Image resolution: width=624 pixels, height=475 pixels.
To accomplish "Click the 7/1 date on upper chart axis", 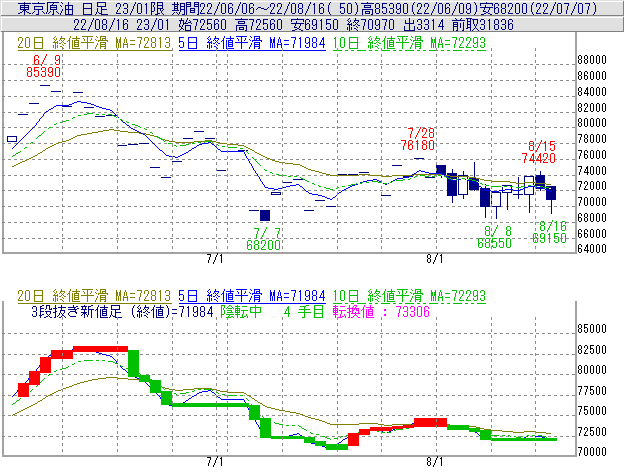I will [215, 259].
